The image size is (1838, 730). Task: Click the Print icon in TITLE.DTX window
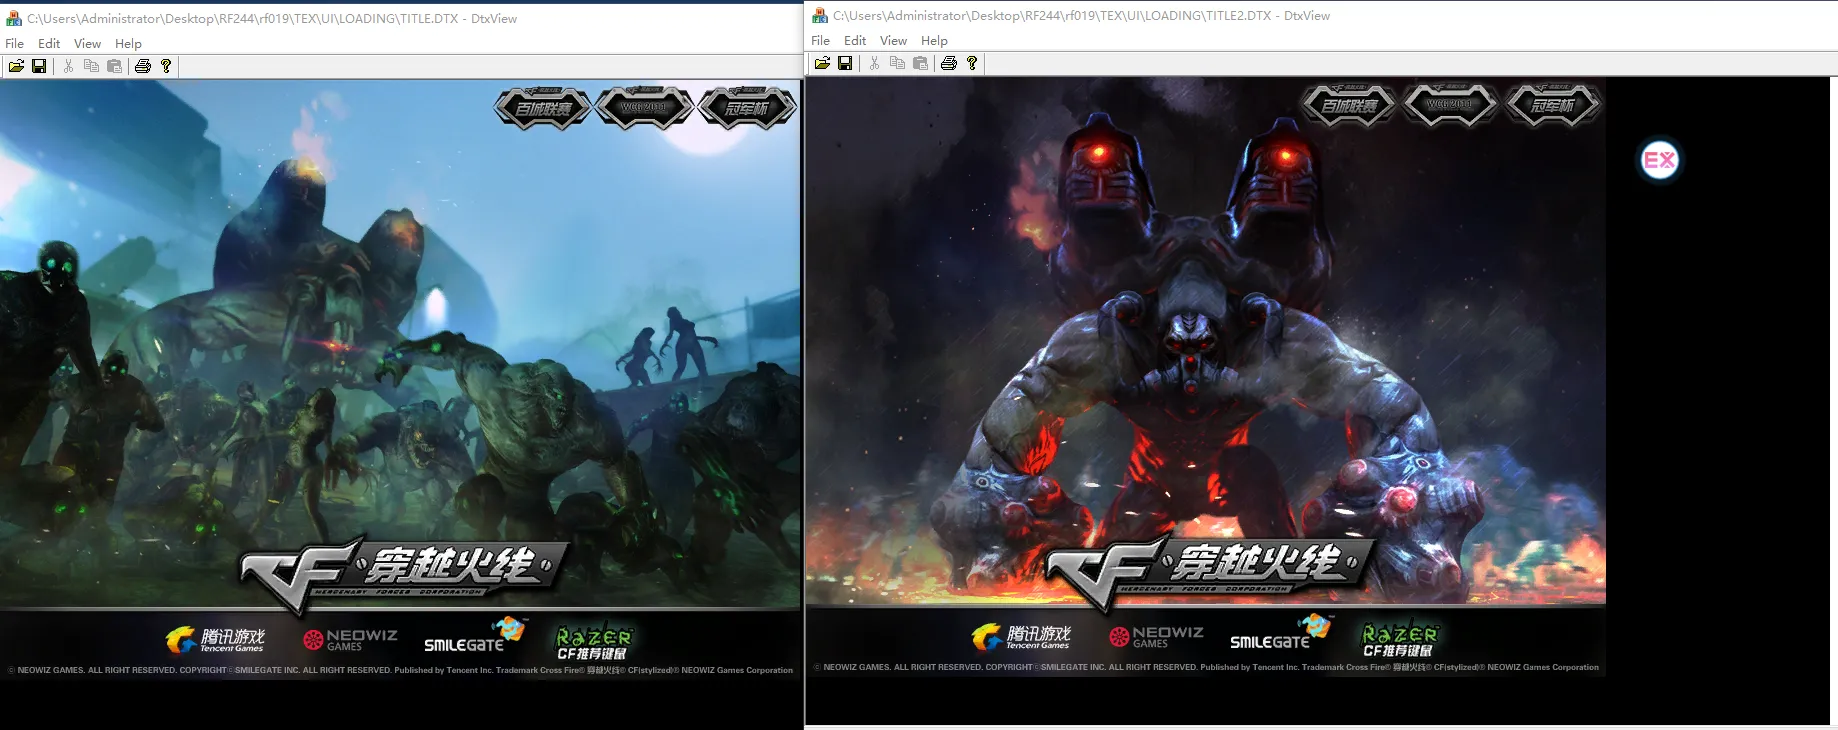[x=143, y=66]
